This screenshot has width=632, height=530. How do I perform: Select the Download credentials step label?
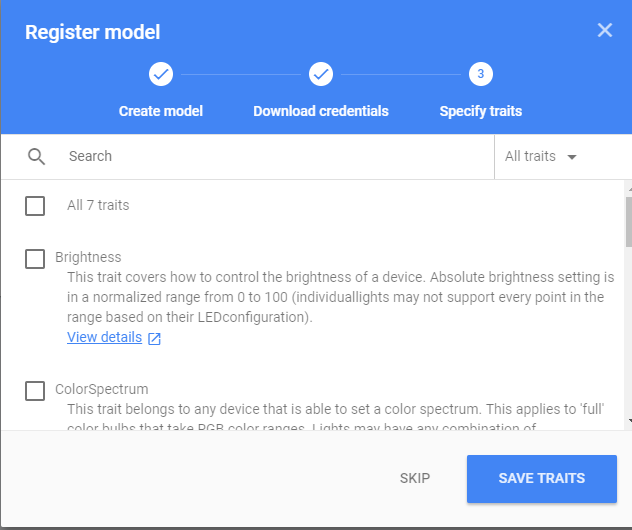tap(321, 111)
